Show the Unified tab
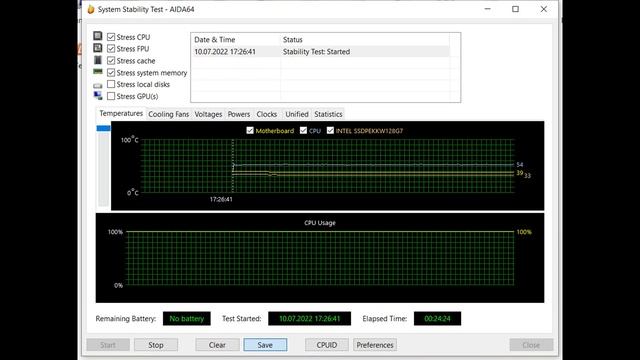 click(x=297, y=114)
